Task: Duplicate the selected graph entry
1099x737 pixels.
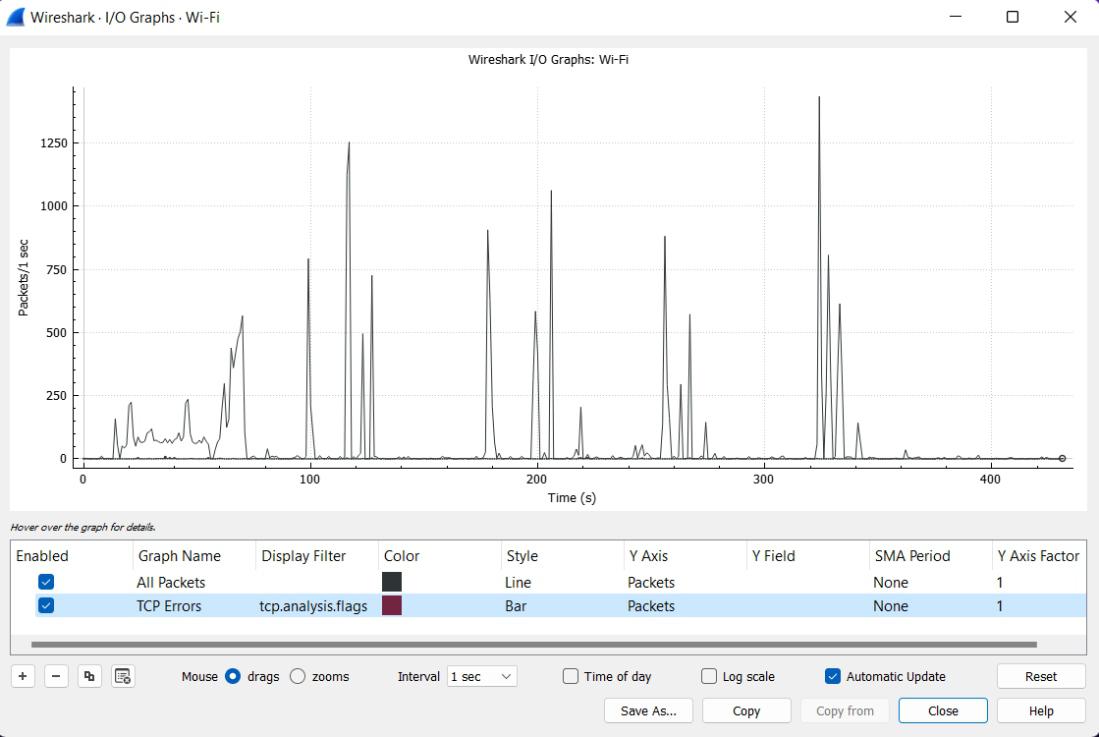Action: click(x=90, y=676)
